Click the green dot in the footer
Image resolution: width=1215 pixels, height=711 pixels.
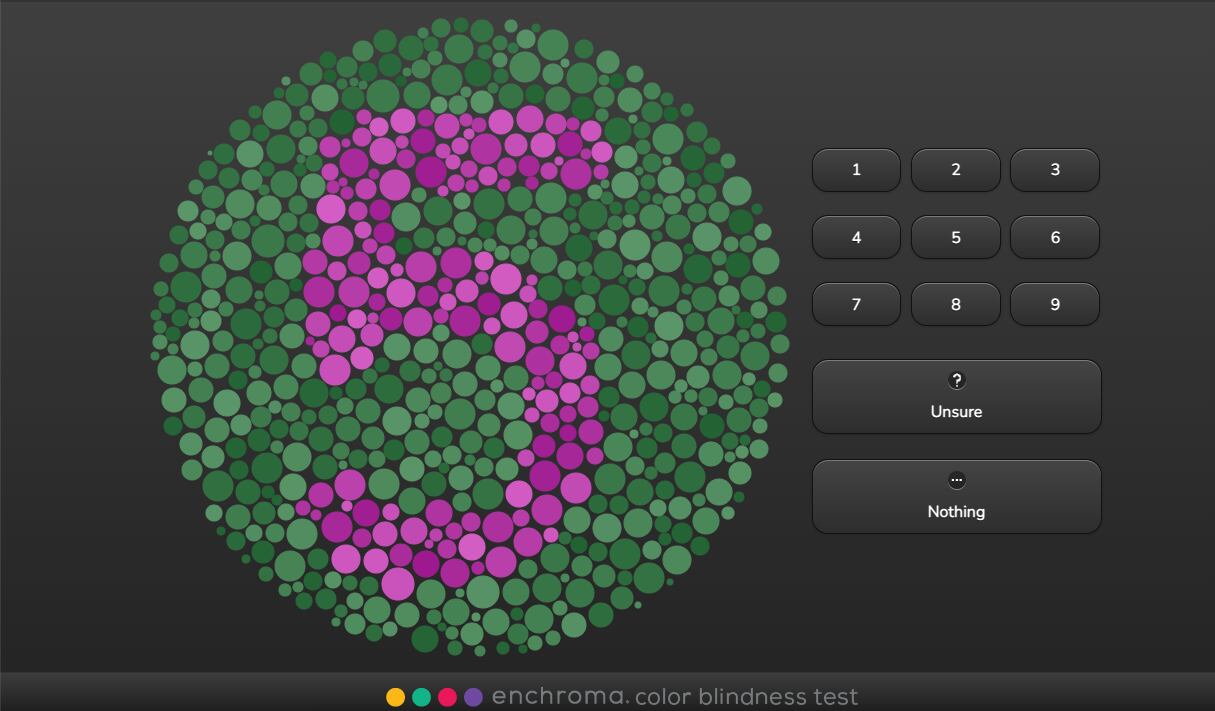[420, 697]
